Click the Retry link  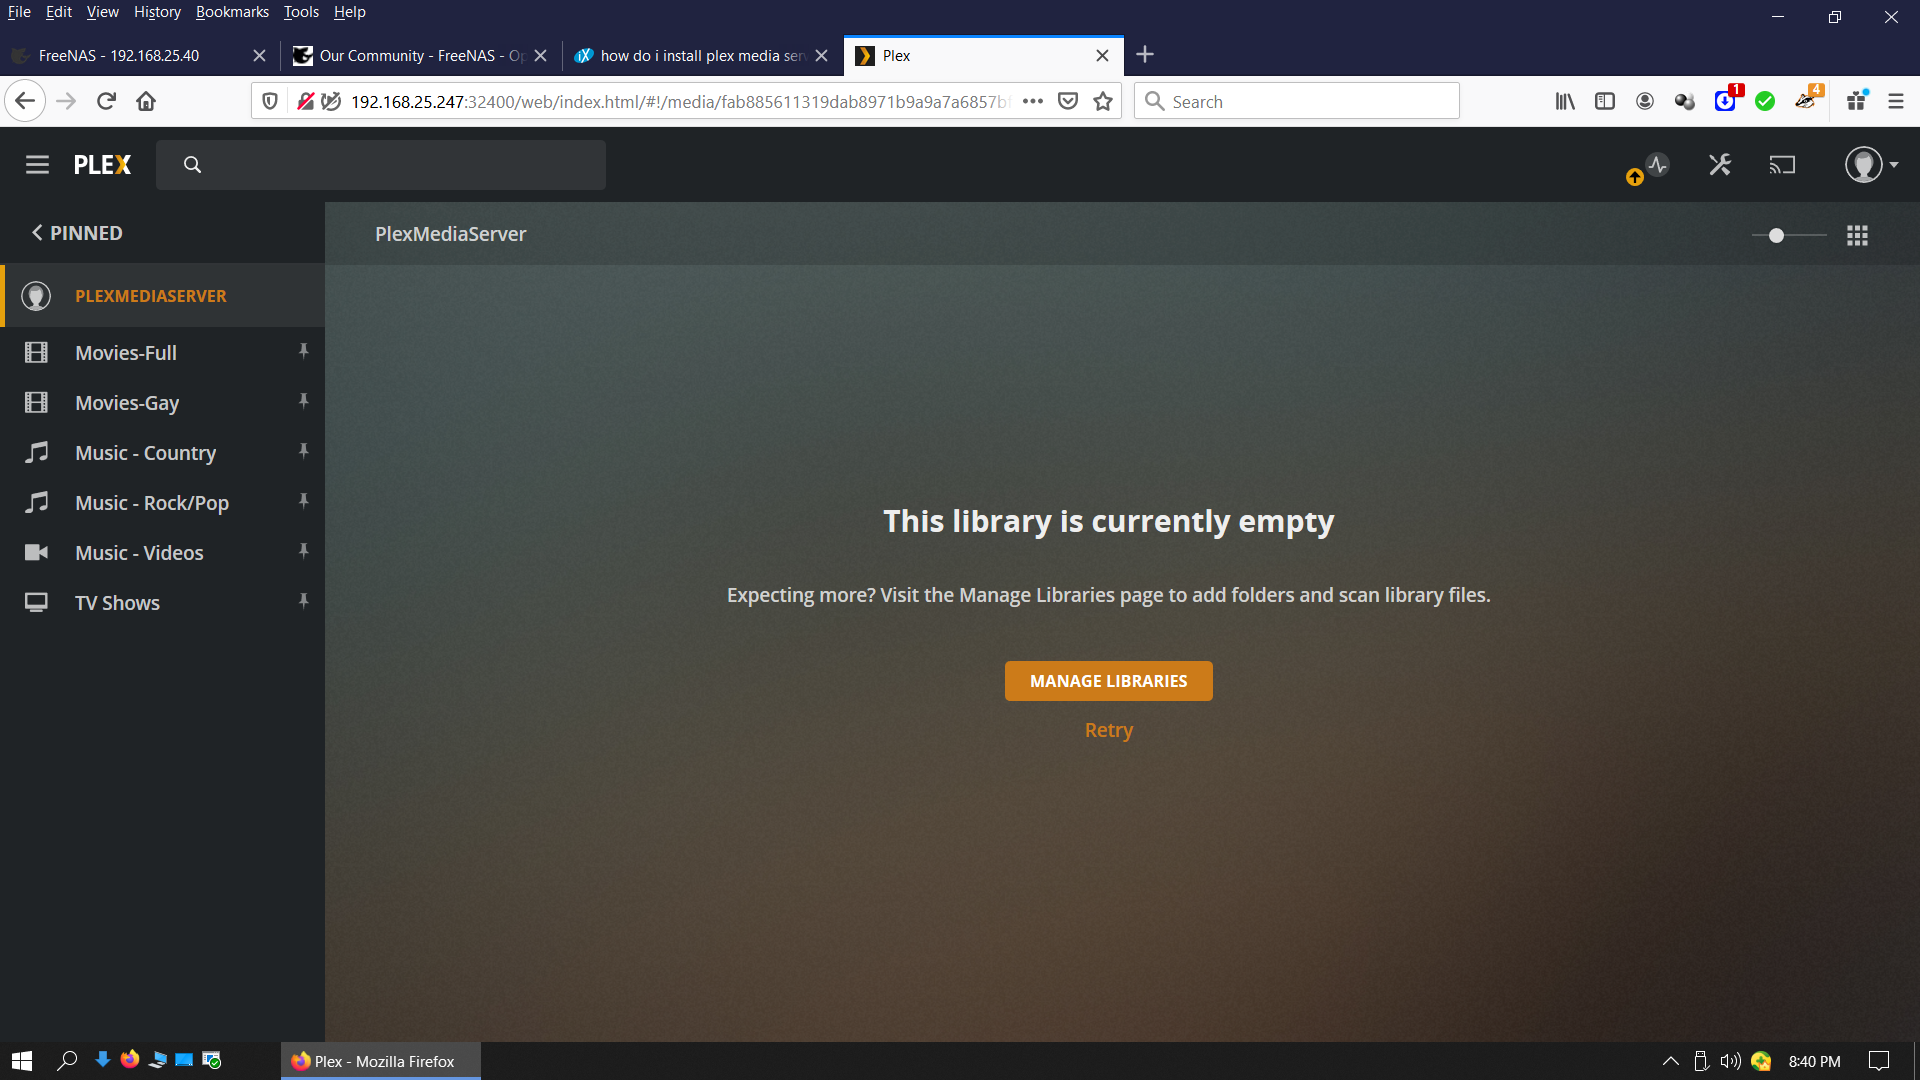point(1108,730)
